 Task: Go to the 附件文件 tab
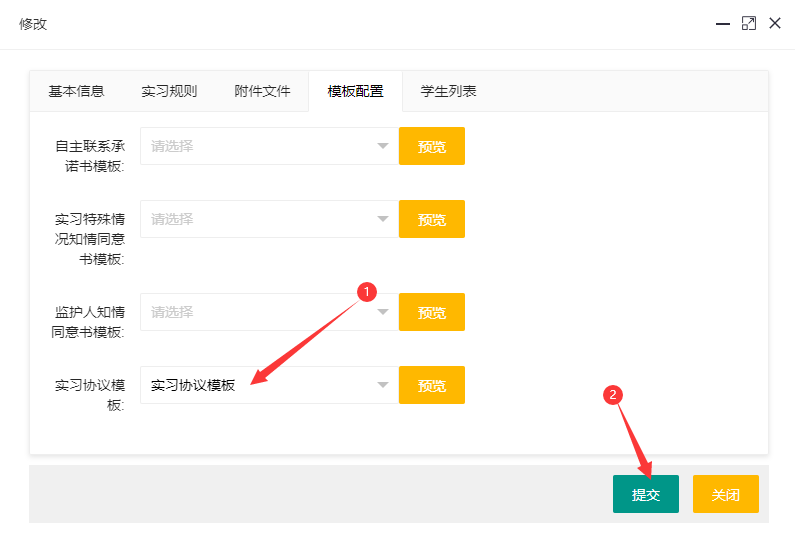(262, 91)
